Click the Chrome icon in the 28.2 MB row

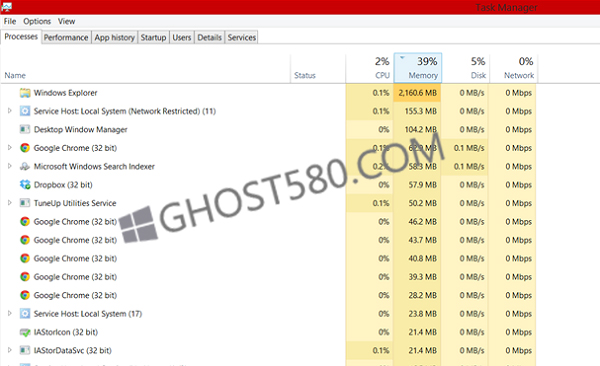tap(25, 295)
